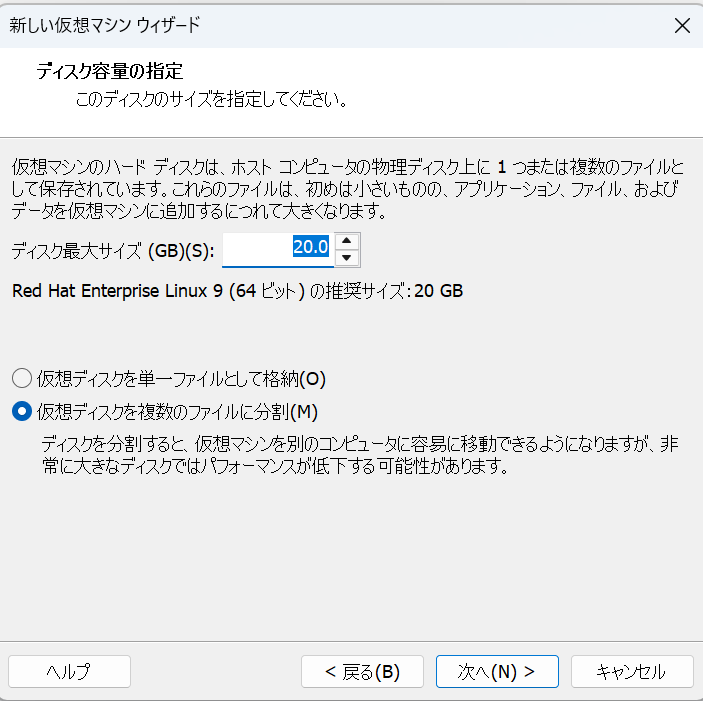The image size is (703, 701).
Task: Proceed with the 次へ(N) button
Action: pyautogui.click(x=496, y=672)
